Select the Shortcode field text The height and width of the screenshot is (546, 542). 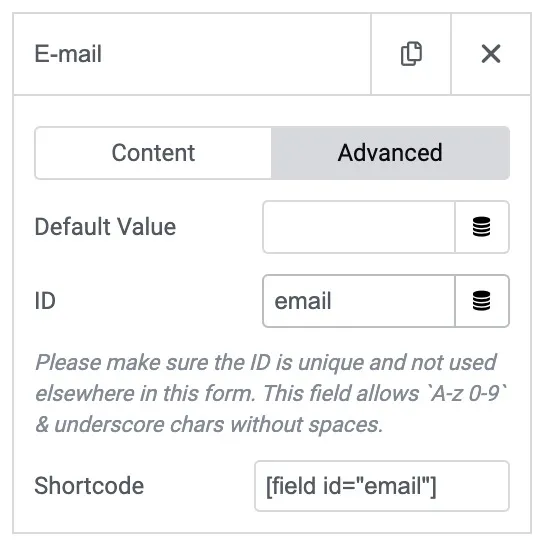click(382, 486)
